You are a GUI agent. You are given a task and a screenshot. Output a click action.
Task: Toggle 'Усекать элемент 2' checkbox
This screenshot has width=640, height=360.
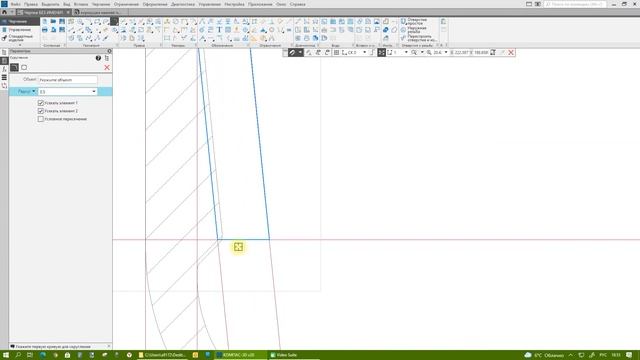[x=41, y=111]
